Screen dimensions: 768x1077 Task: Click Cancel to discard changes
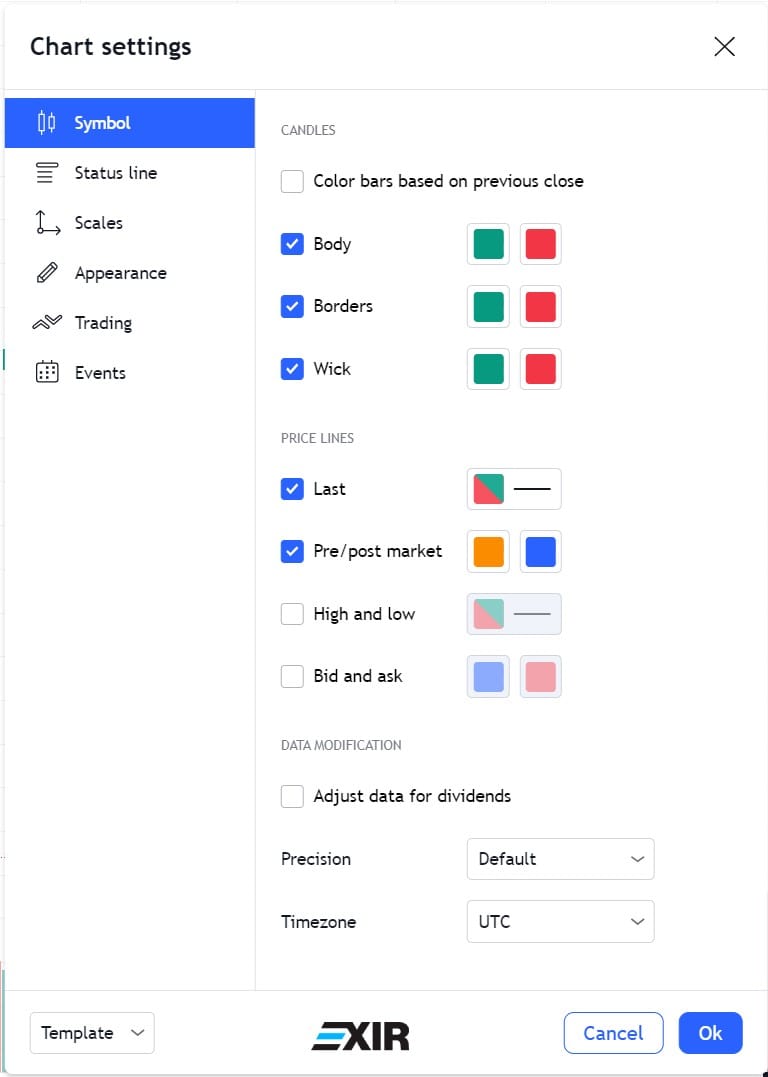point(613,1032)
